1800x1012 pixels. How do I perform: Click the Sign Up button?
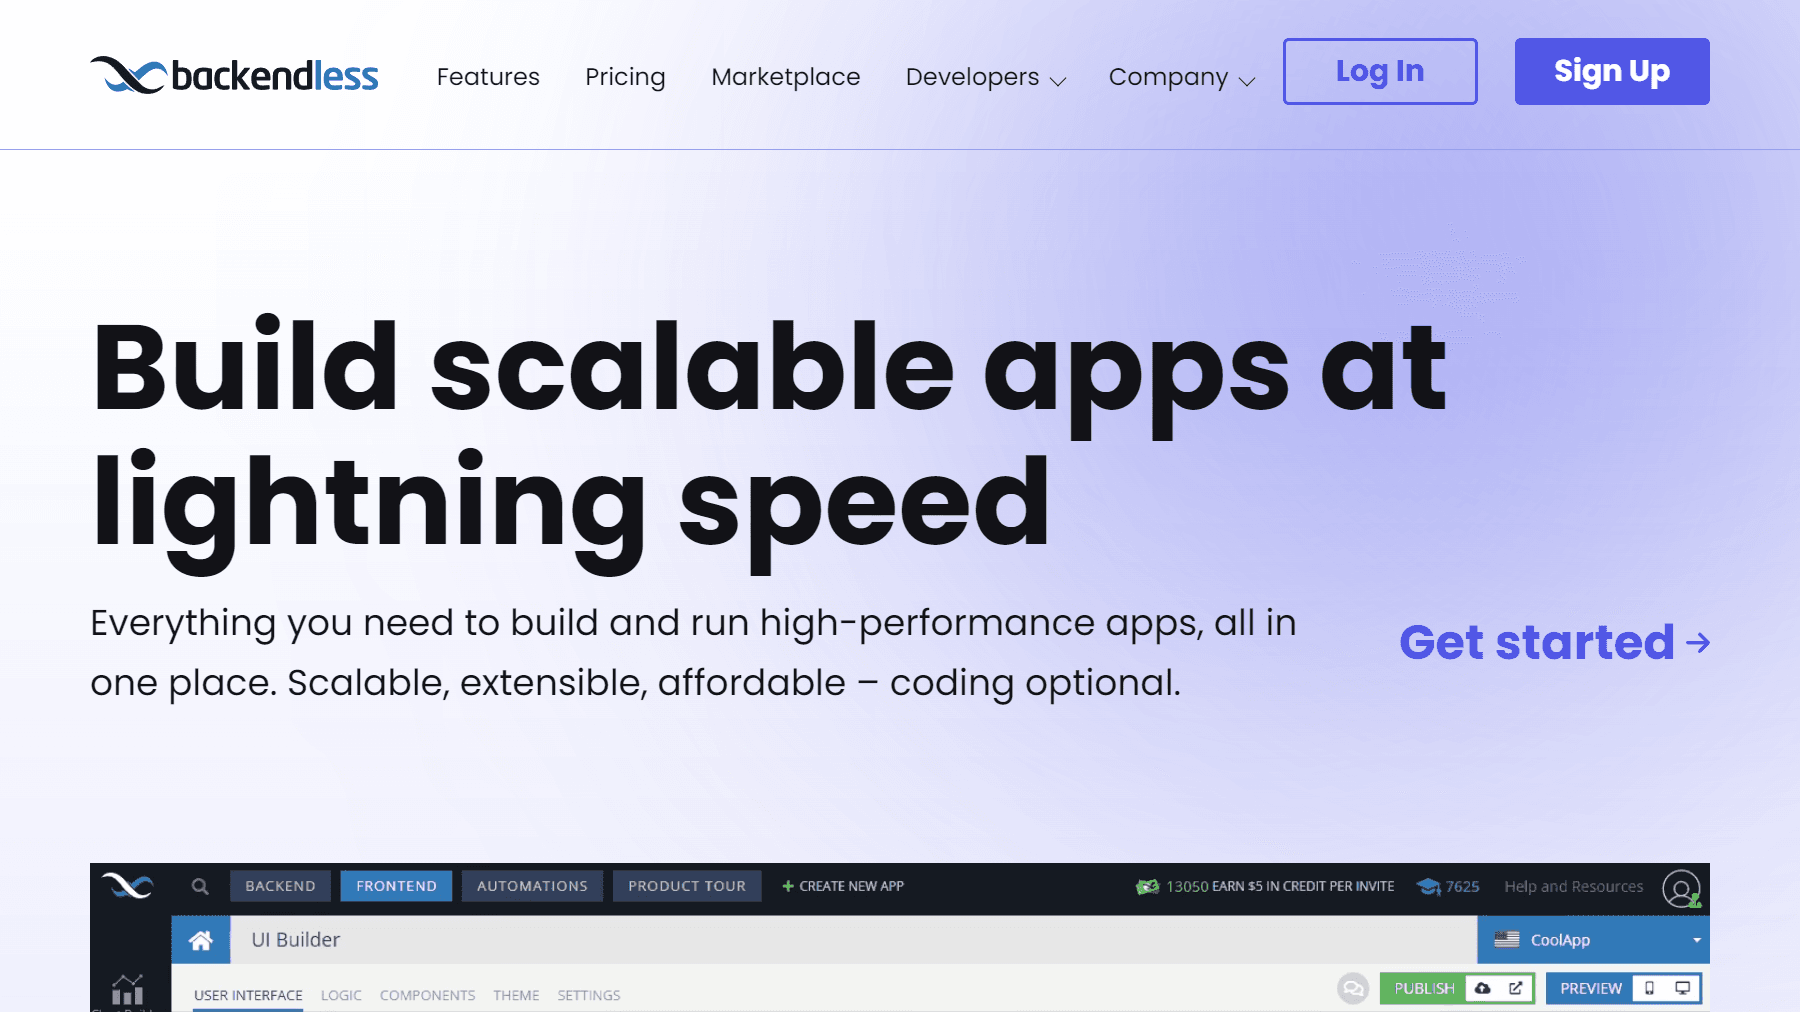pos(1611,71)
